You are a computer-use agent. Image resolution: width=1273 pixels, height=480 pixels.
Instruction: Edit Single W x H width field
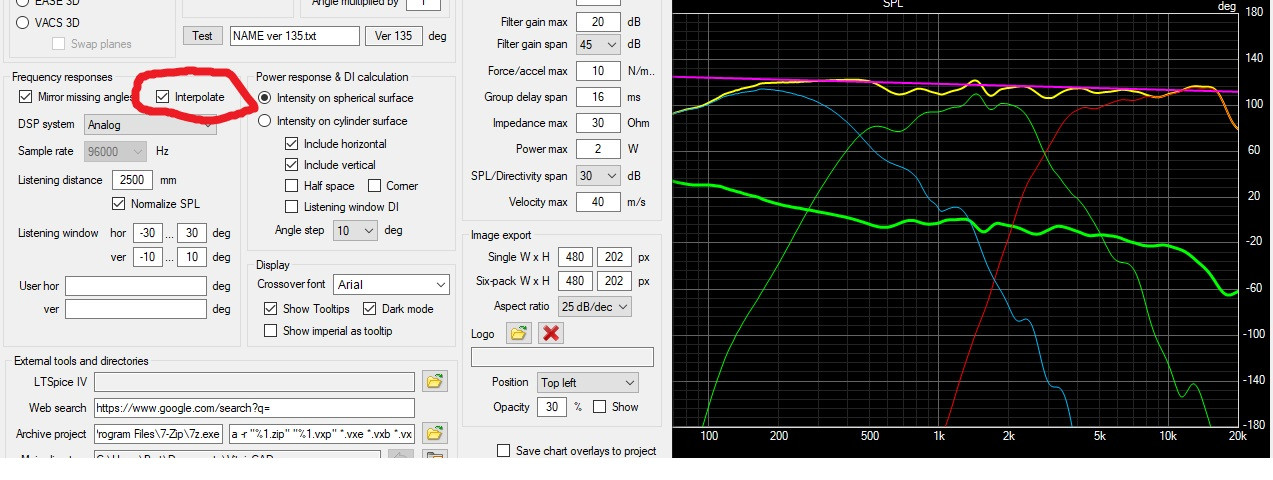(575, 257)
